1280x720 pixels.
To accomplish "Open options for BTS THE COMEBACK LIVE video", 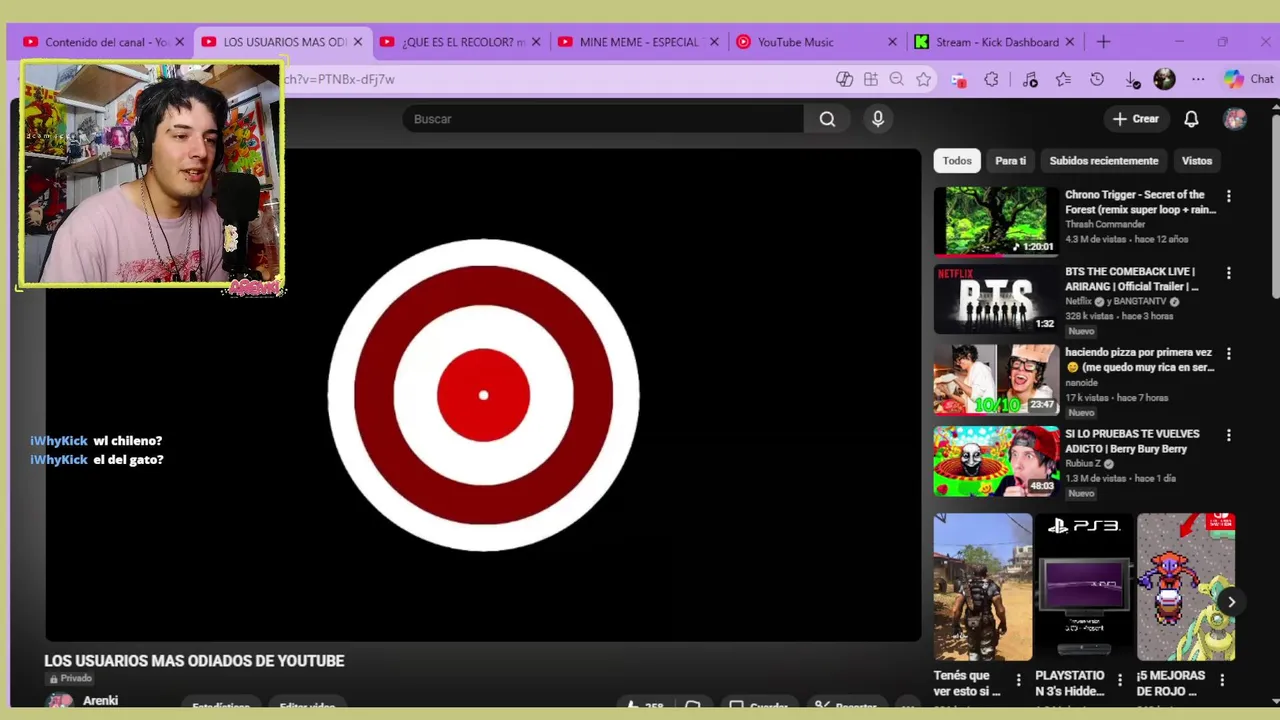I will 1229,273.
